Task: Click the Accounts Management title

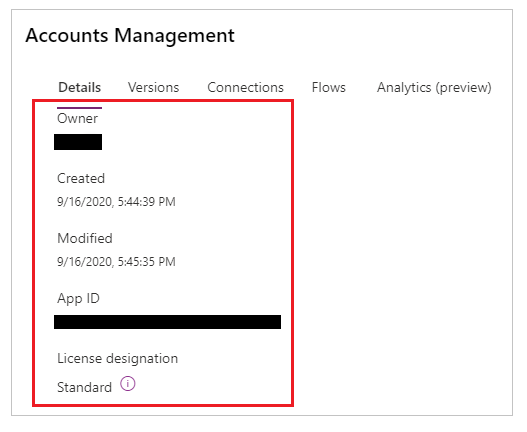Action: click(x=130, y=35)
